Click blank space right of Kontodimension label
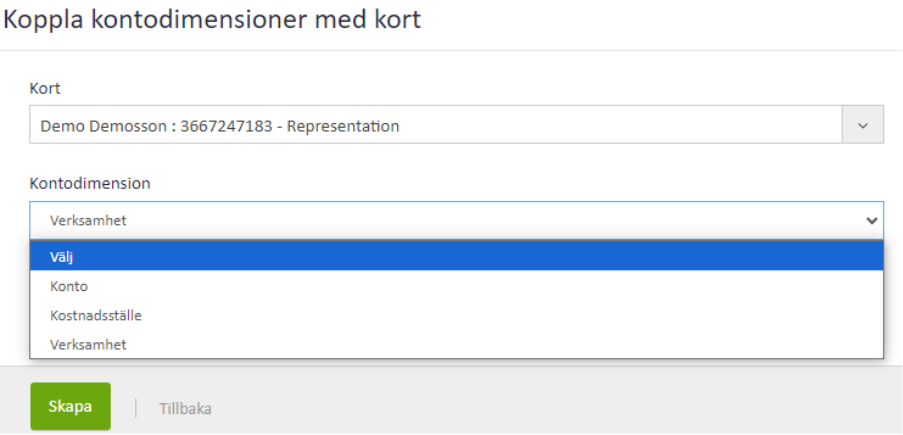This screenshot has height=435, width=903. coord(500,183)
